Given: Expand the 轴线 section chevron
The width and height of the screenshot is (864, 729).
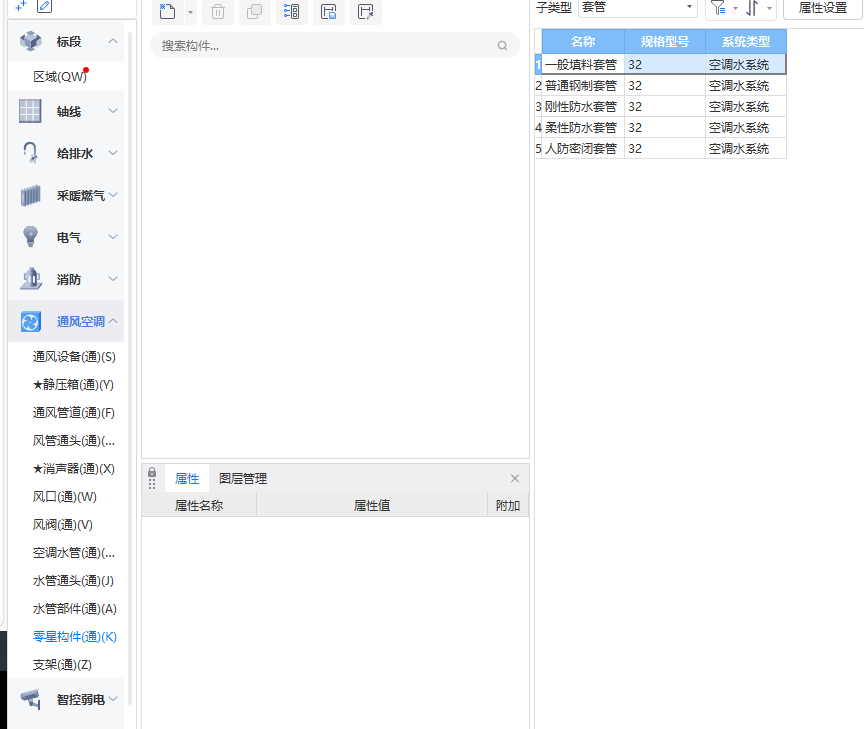Looking at the screenshot, I should click(113, 111).
